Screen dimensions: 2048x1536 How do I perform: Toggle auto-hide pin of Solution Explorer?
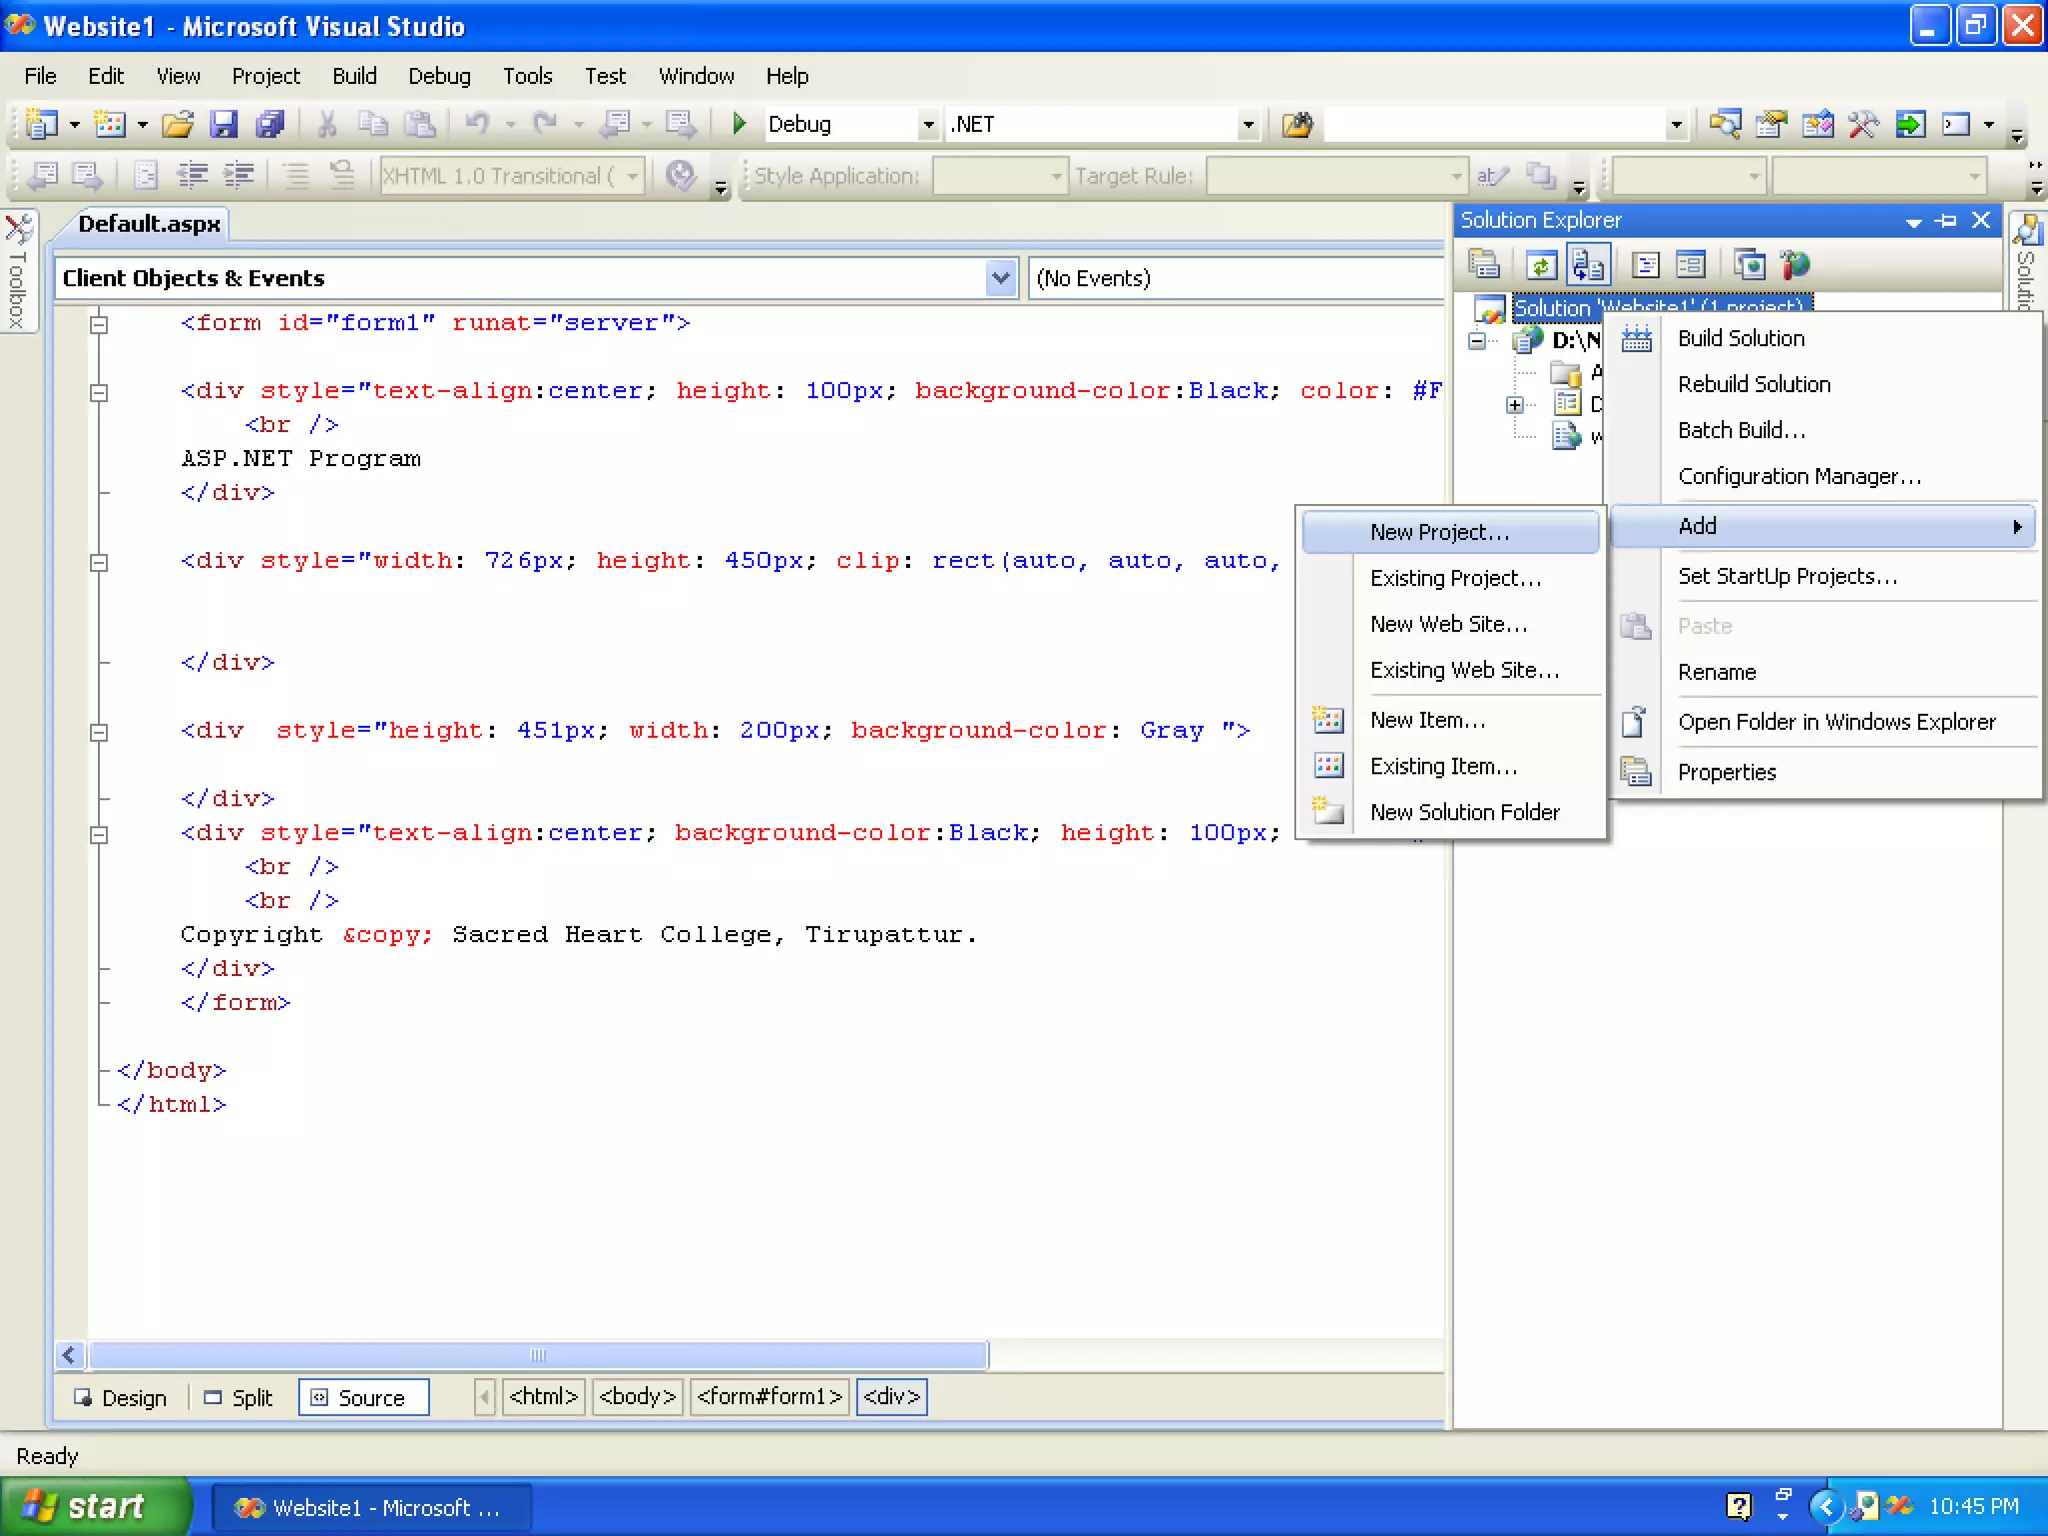1946,221
